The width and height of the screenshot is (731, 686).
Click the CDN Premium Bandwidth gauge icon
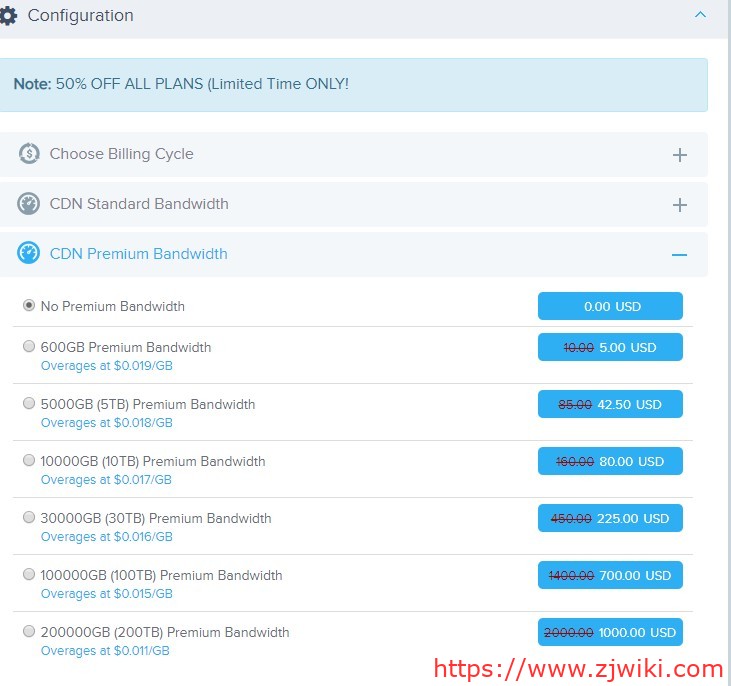click(x=29, y=254)
